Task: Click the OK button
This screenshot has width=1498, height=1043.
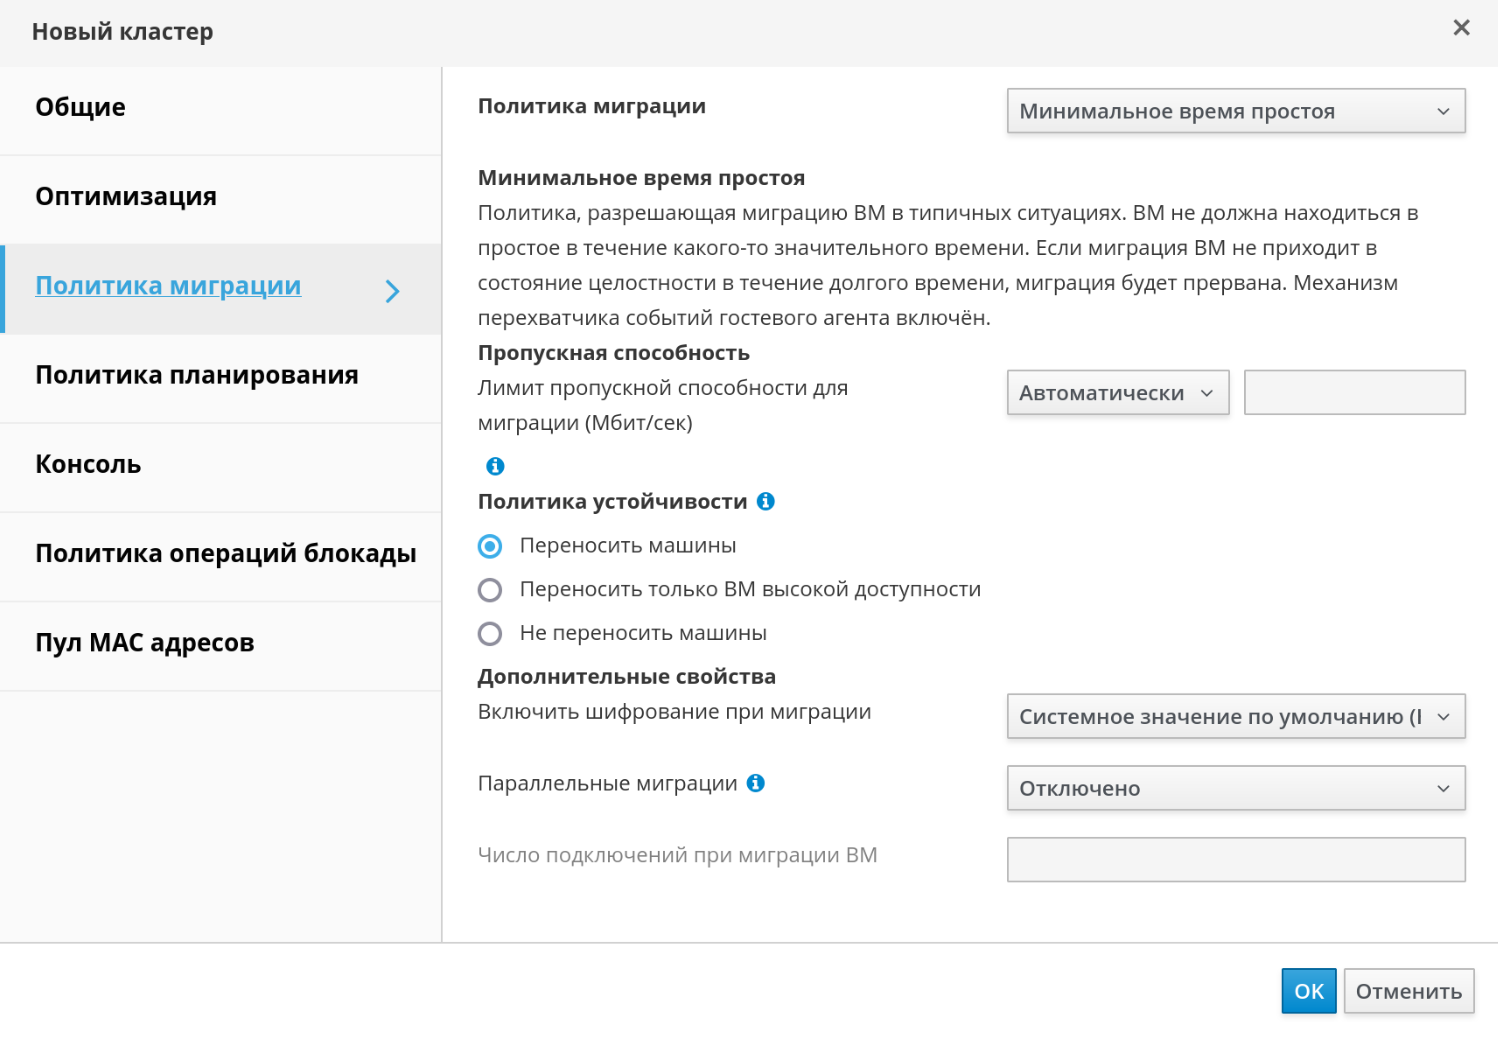Action: (x=1308, y=991)
